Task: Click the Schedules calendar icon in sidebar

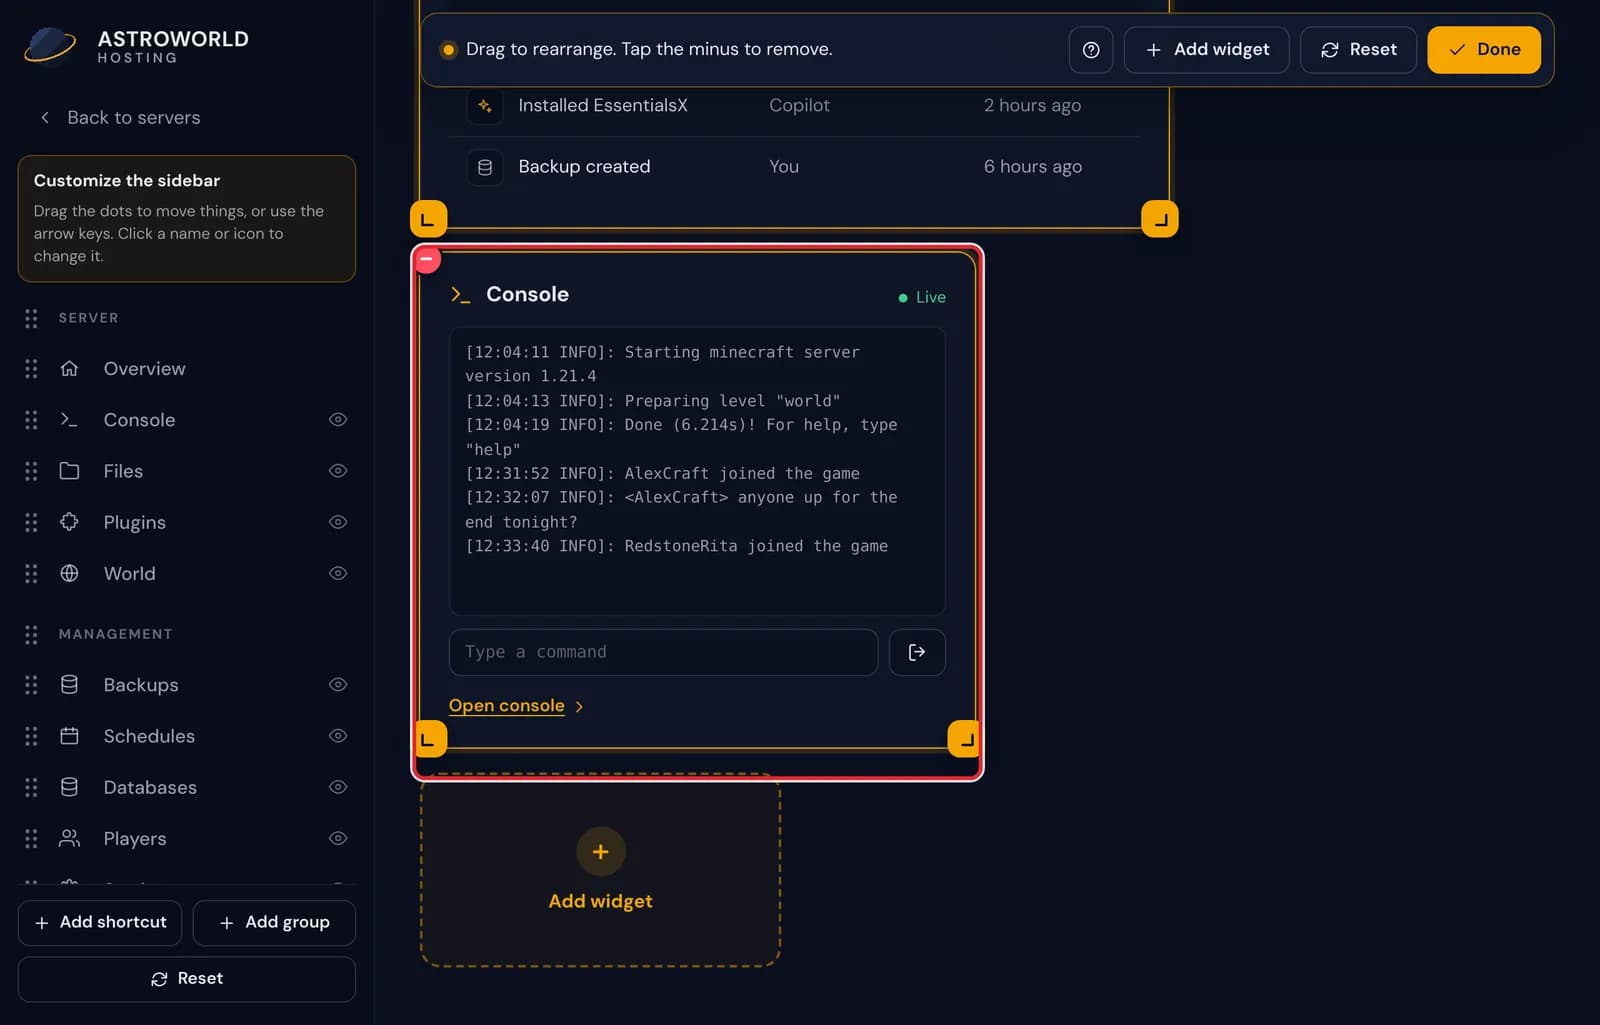Action: click(69, 736)
